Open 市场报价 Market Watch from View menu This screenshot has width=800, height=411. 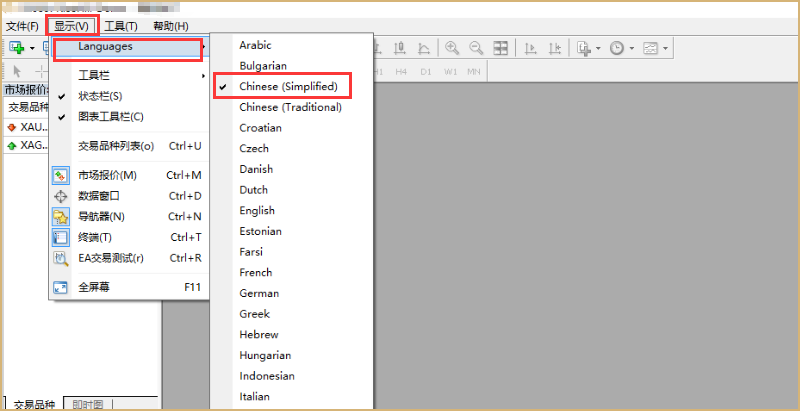108,175
